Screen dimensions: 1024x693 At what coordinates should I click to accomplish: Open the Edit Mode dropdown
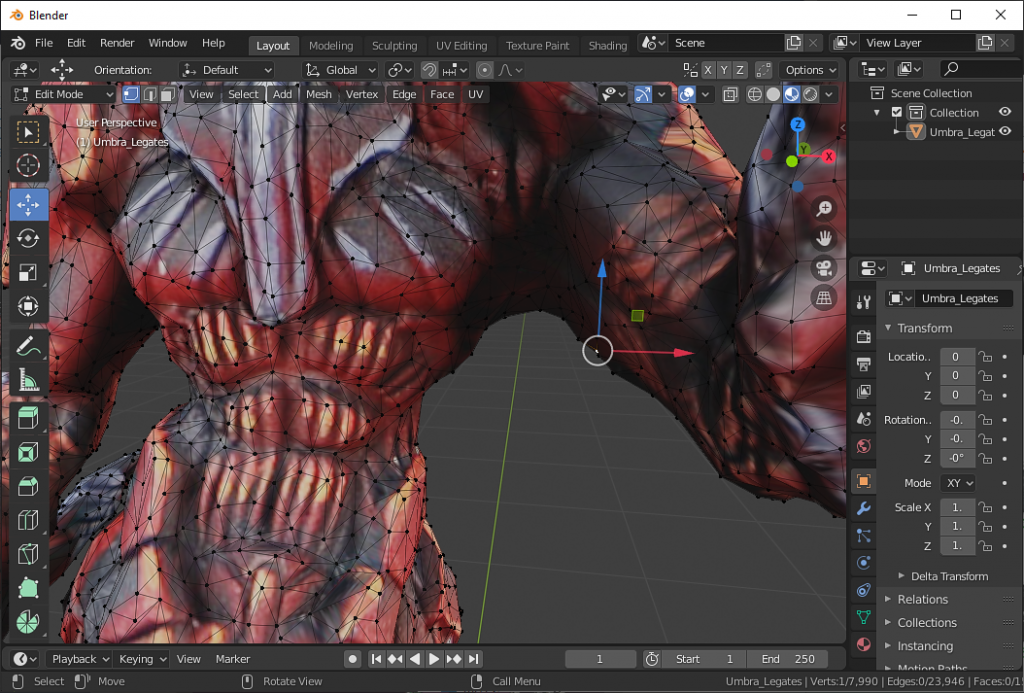62,93
